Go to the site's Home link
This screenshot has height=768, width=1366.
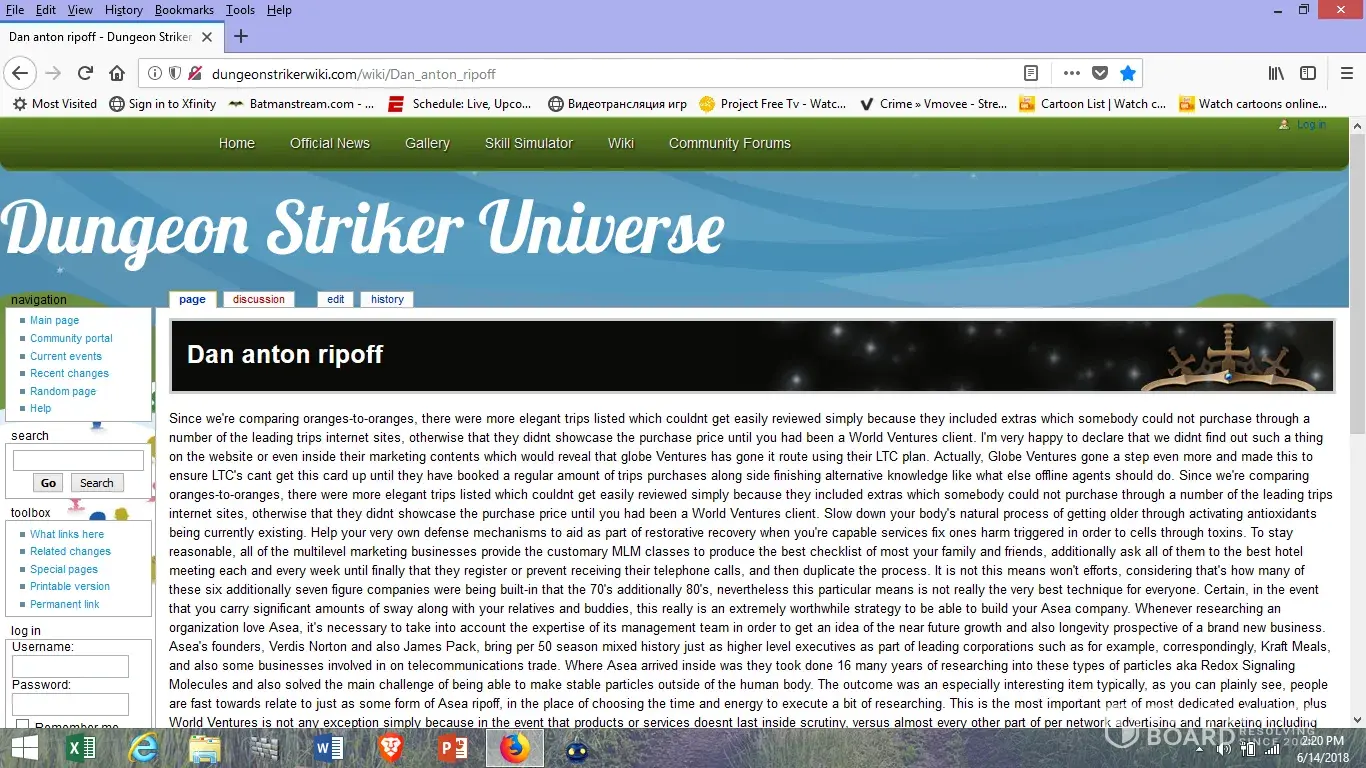point(237,143)
